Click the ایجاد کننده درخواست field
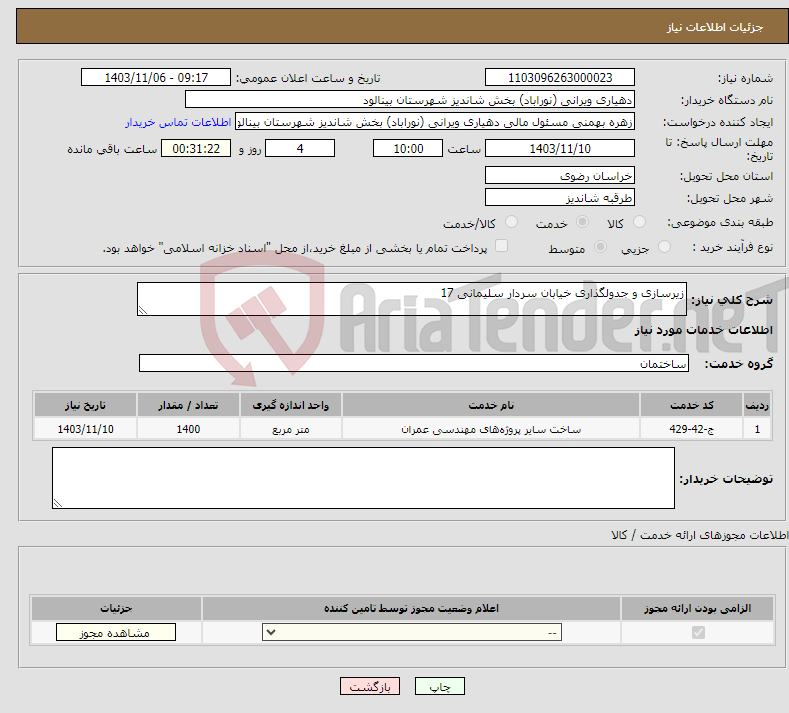Viewport: 789px width, 713px height. click(x=435, y=122)
